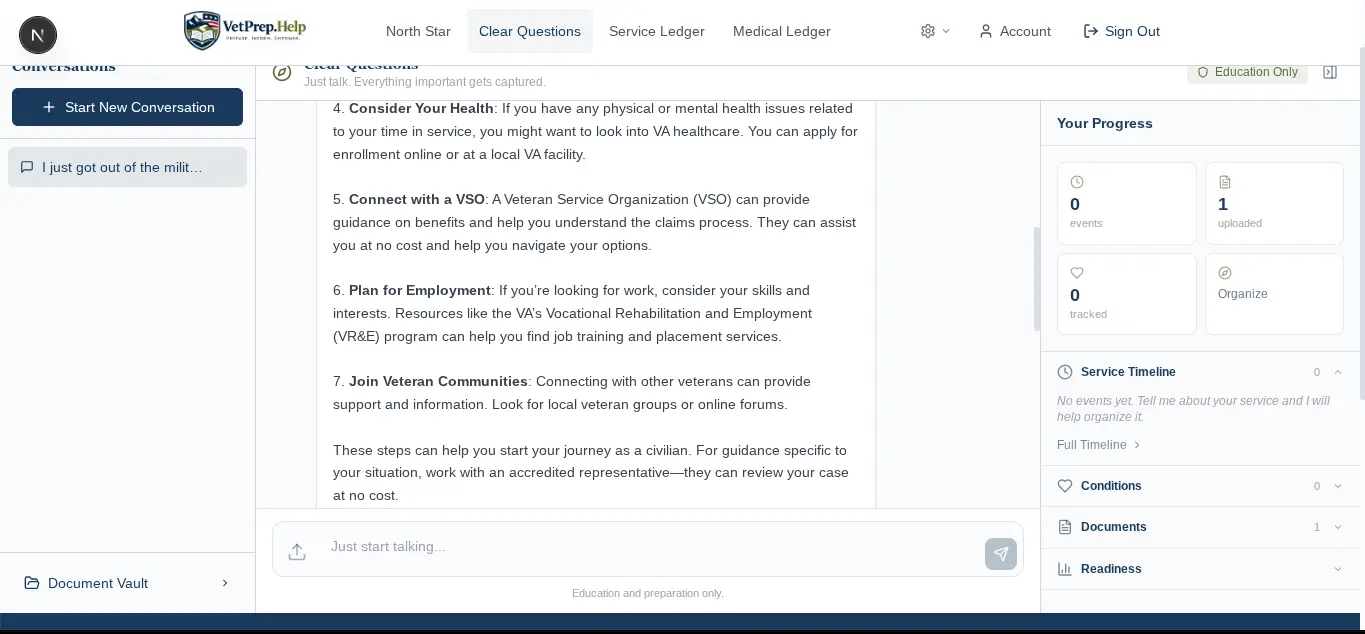
Task: Click the bold 'Connect with a VSO' text
Action: (x=417, y=199)
